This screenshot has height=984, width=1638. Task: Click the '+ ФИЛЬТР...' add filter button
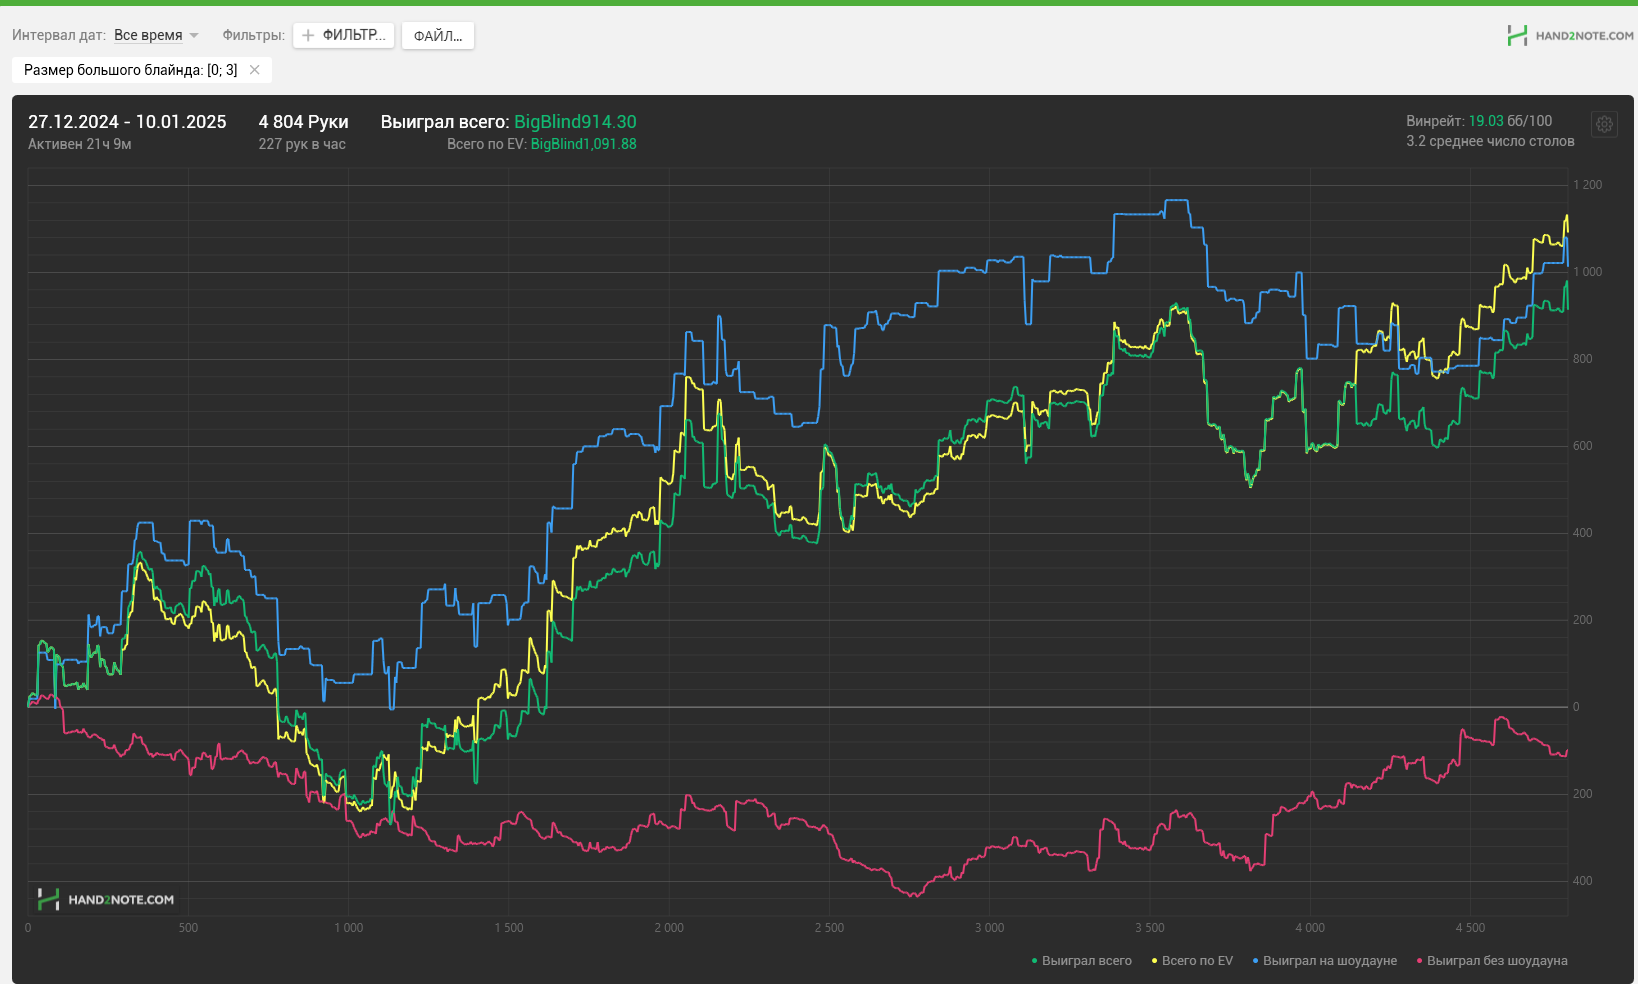coord(344,35)
